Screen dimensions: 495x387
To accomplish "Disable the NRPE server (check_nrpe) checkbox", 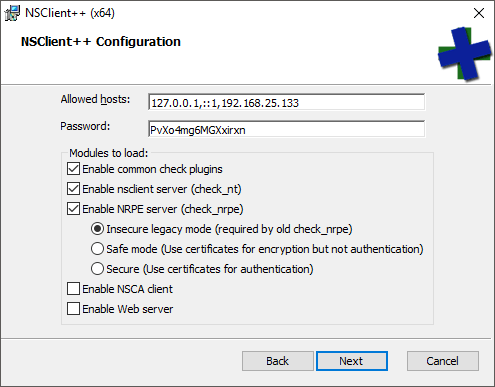I will pyautogui.click(x=73, y=209).
